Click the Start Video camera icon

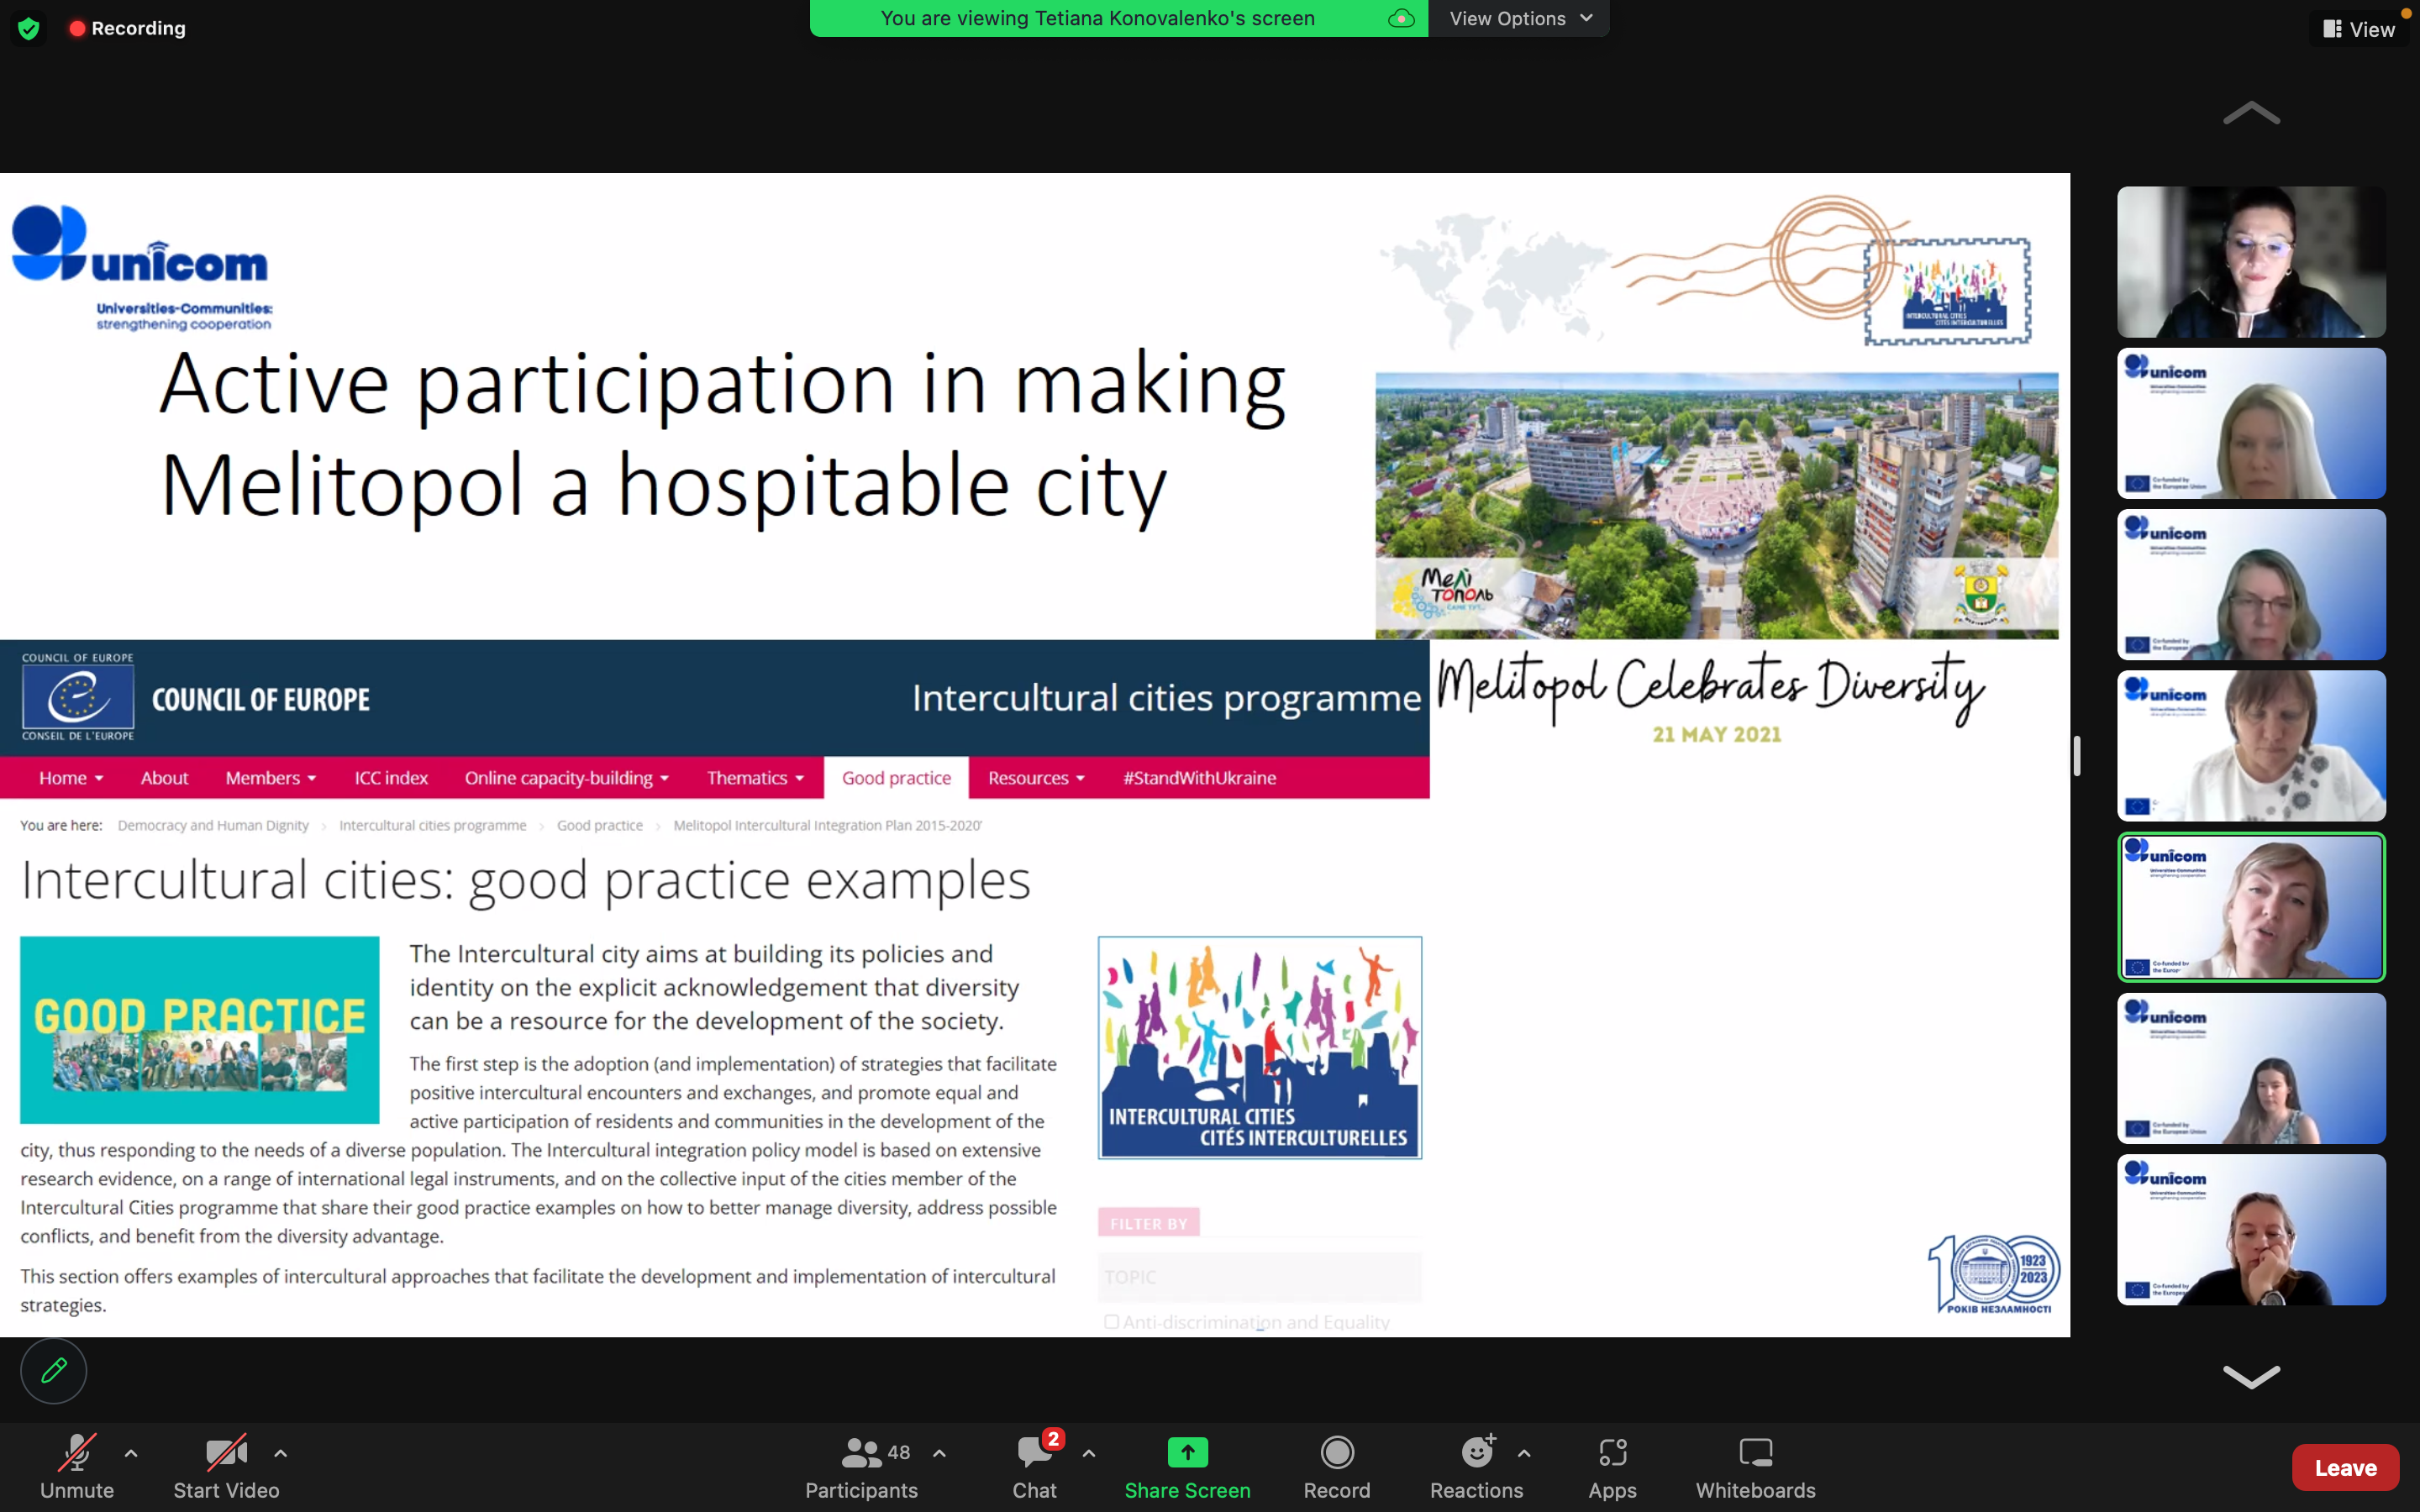click(226, 1453)
